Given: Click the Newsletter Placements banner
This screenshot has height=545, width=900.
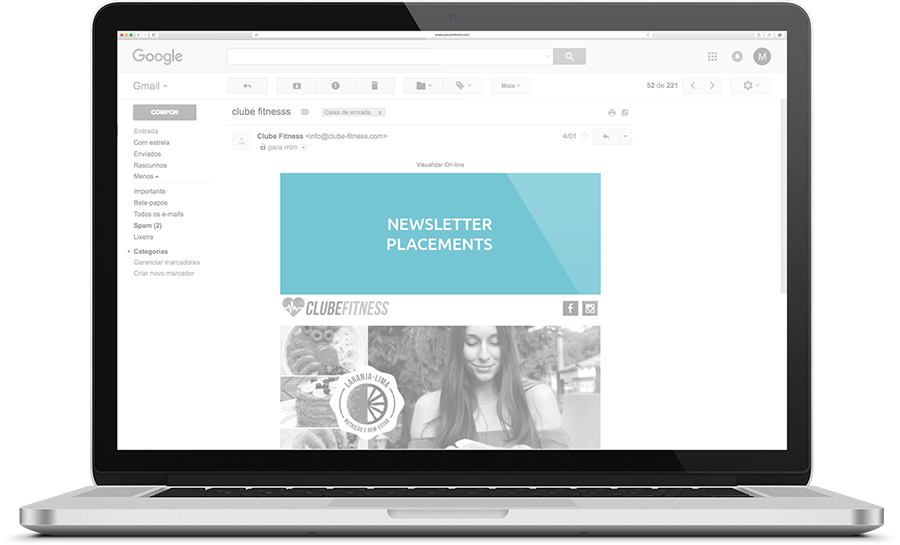Looking at the screenshot, I should click(x=440, y=234).
